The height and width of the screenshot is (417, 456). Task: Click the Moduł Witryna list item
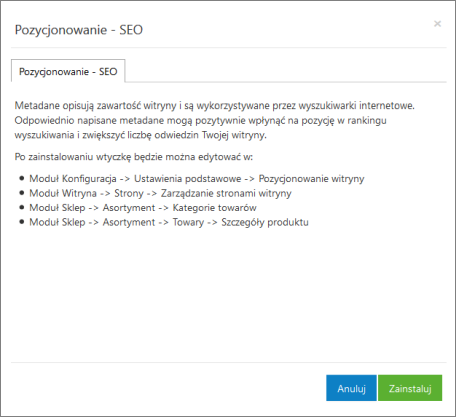pos(160,193)
